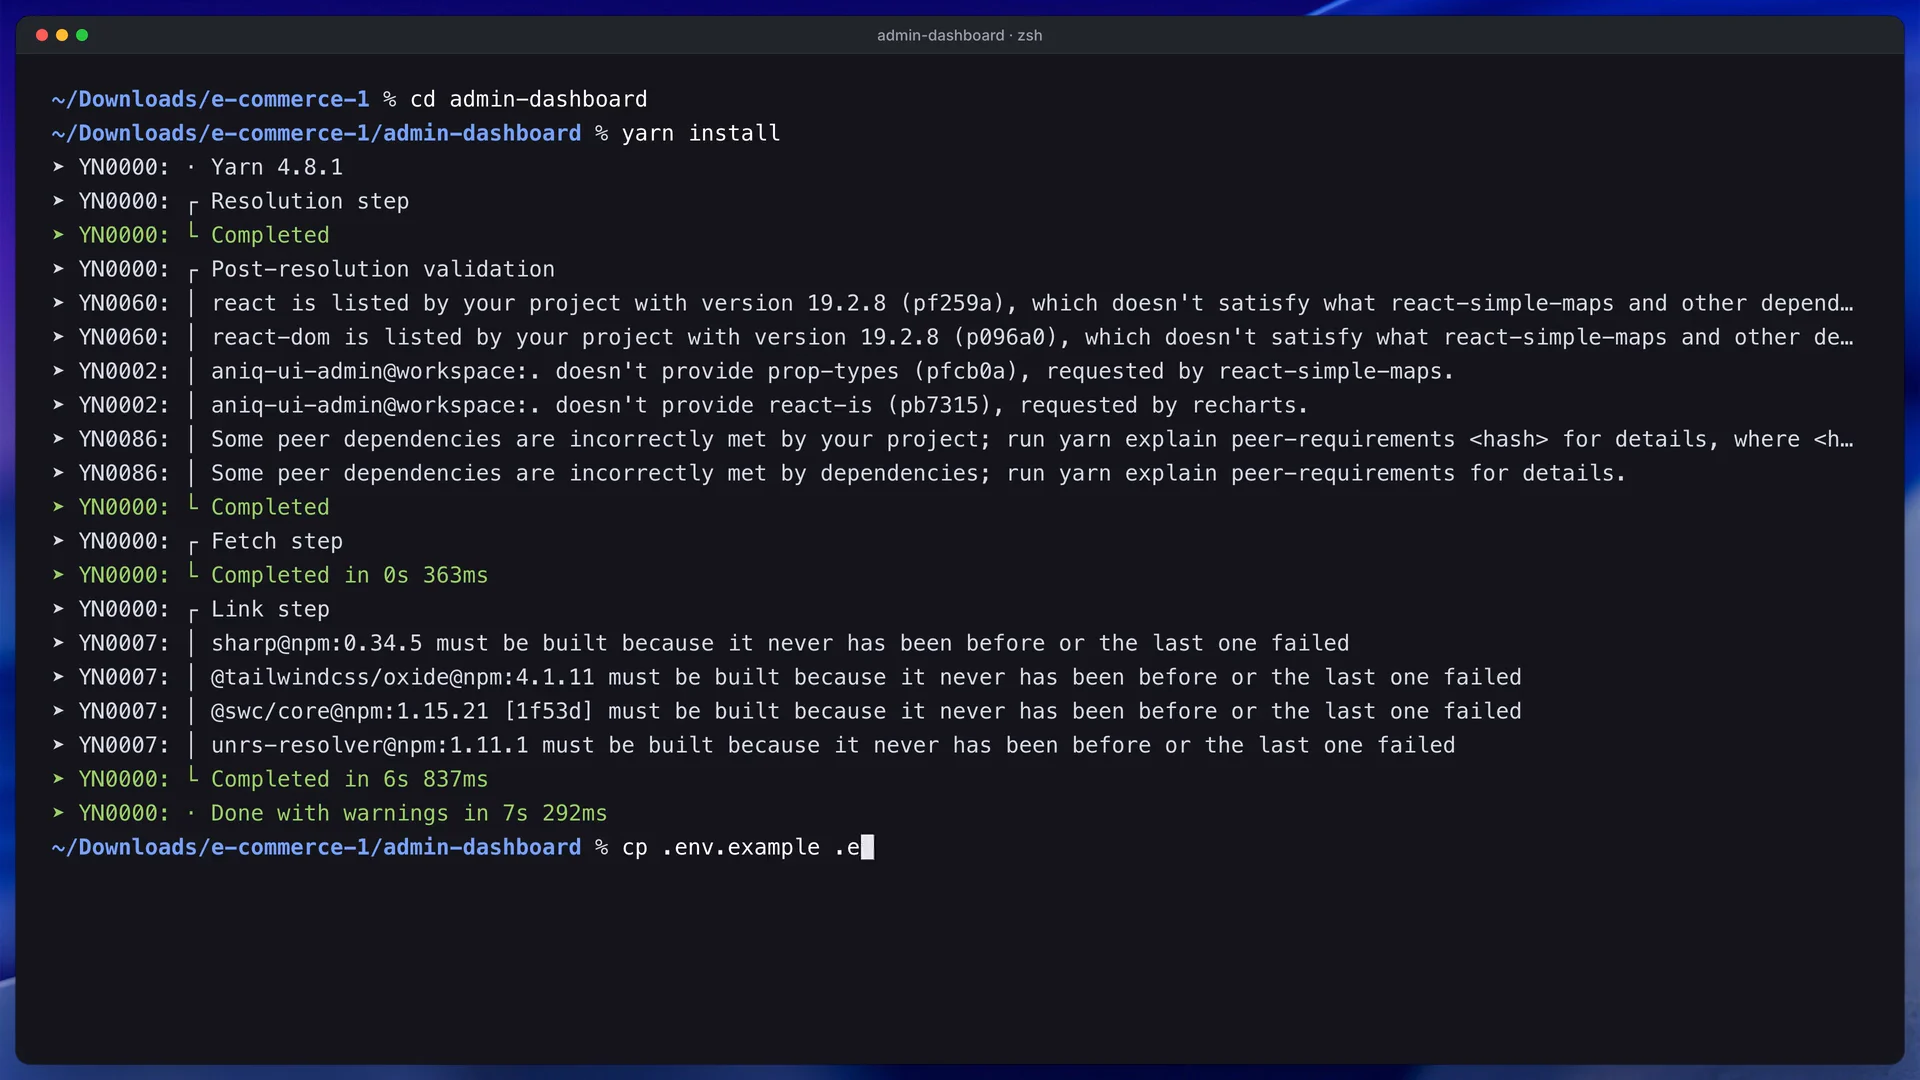1920x1080 pixels.
Task: Click the green zoom window button
Action: coord(82,35)
